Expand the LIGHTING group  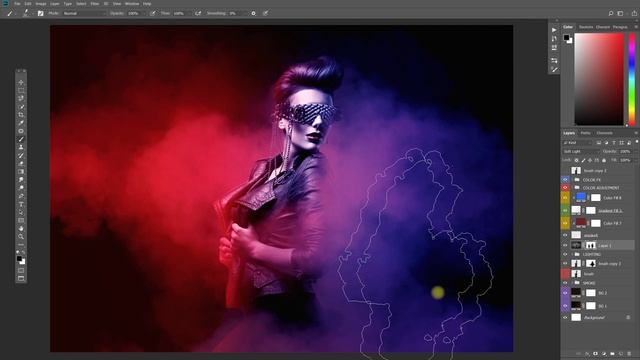tap(571, 254)
